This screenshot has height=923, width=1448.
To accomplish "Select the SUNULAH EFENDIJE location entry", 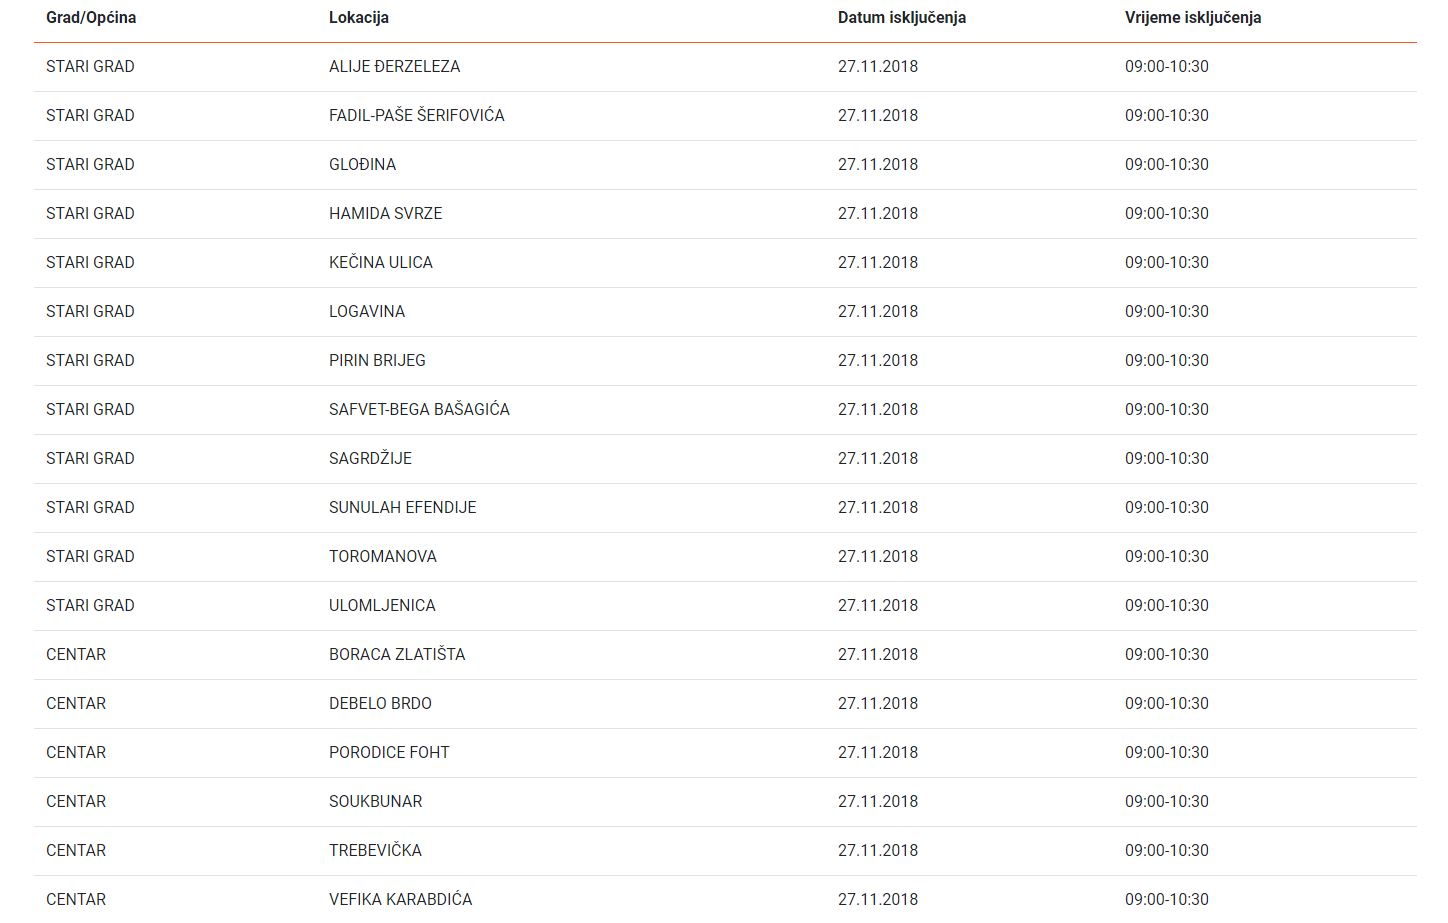I will pos(402,508).
